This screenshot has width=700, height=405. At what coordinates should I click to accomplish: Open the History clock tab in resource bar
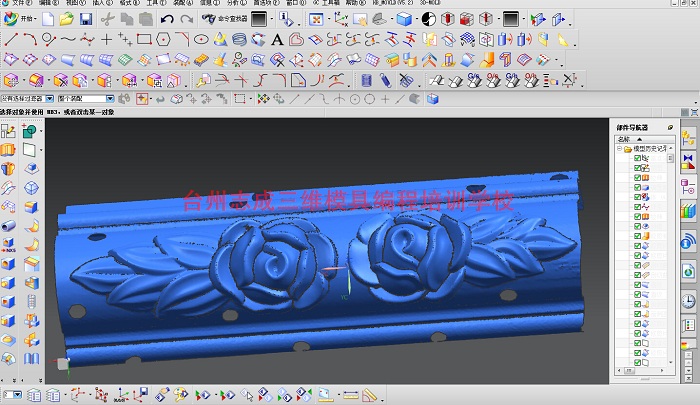(688, 301)
